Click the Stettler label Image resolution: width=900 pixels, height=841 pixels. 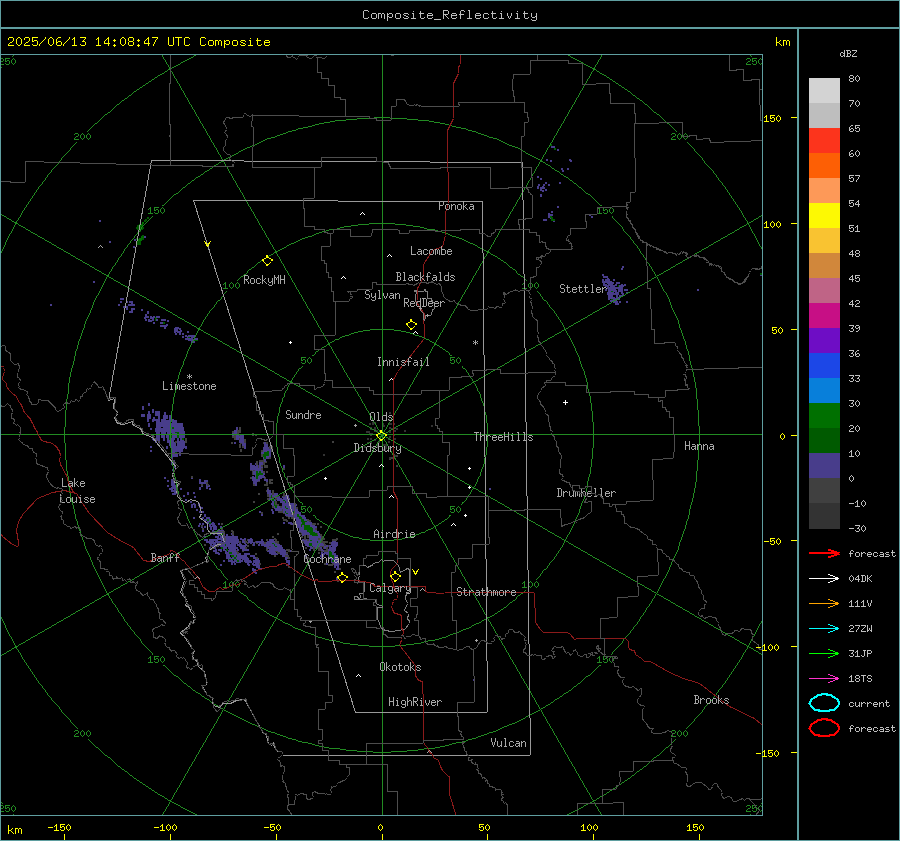(x=583, y=289)
